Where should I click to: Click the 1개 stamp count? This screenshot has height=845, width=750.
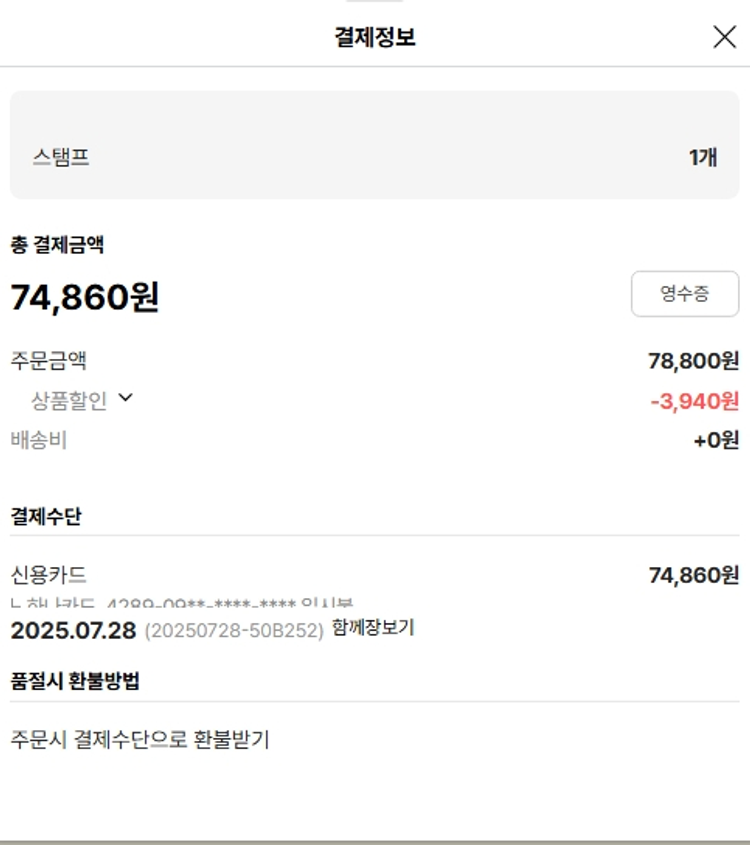pos(703,157)
